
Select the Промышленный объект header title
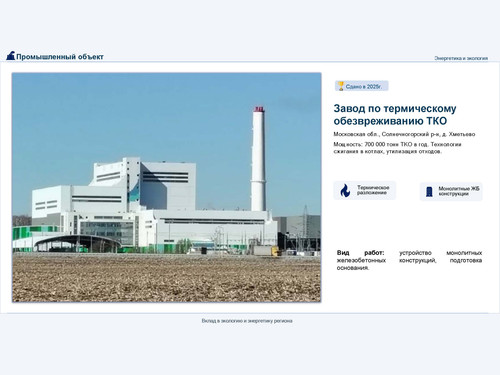pyautogui.click(x=60, y=57)
